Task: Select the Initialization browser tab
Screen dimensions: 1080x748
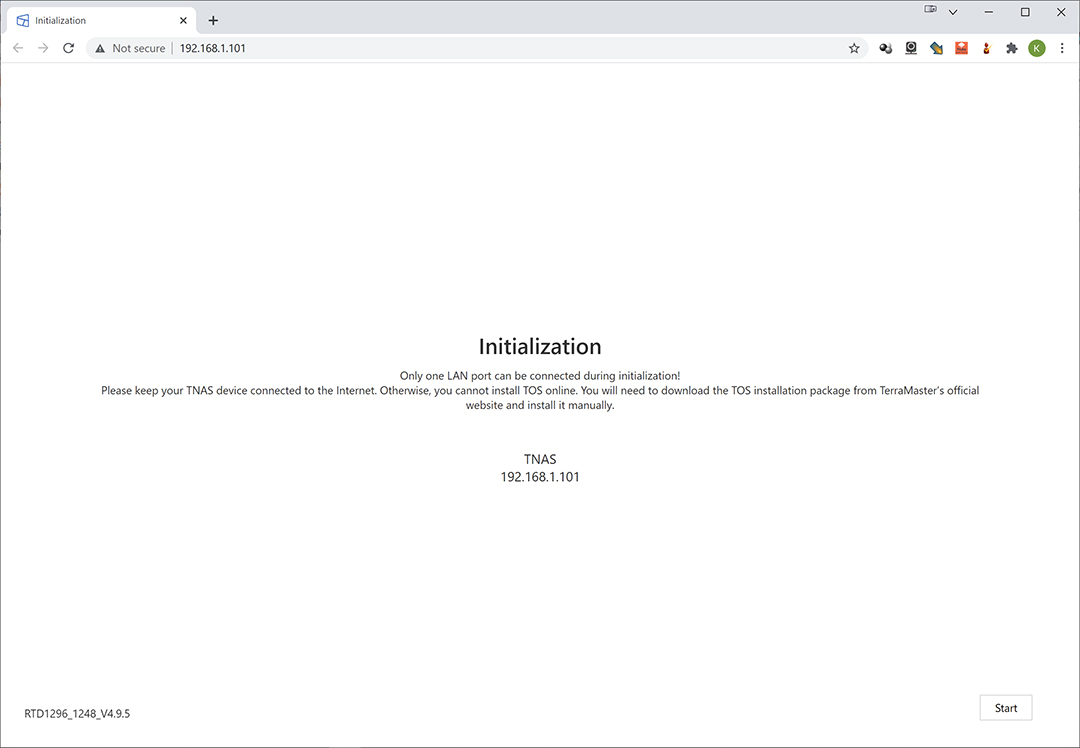Action: pyautogui.click(x=102, y=21)
